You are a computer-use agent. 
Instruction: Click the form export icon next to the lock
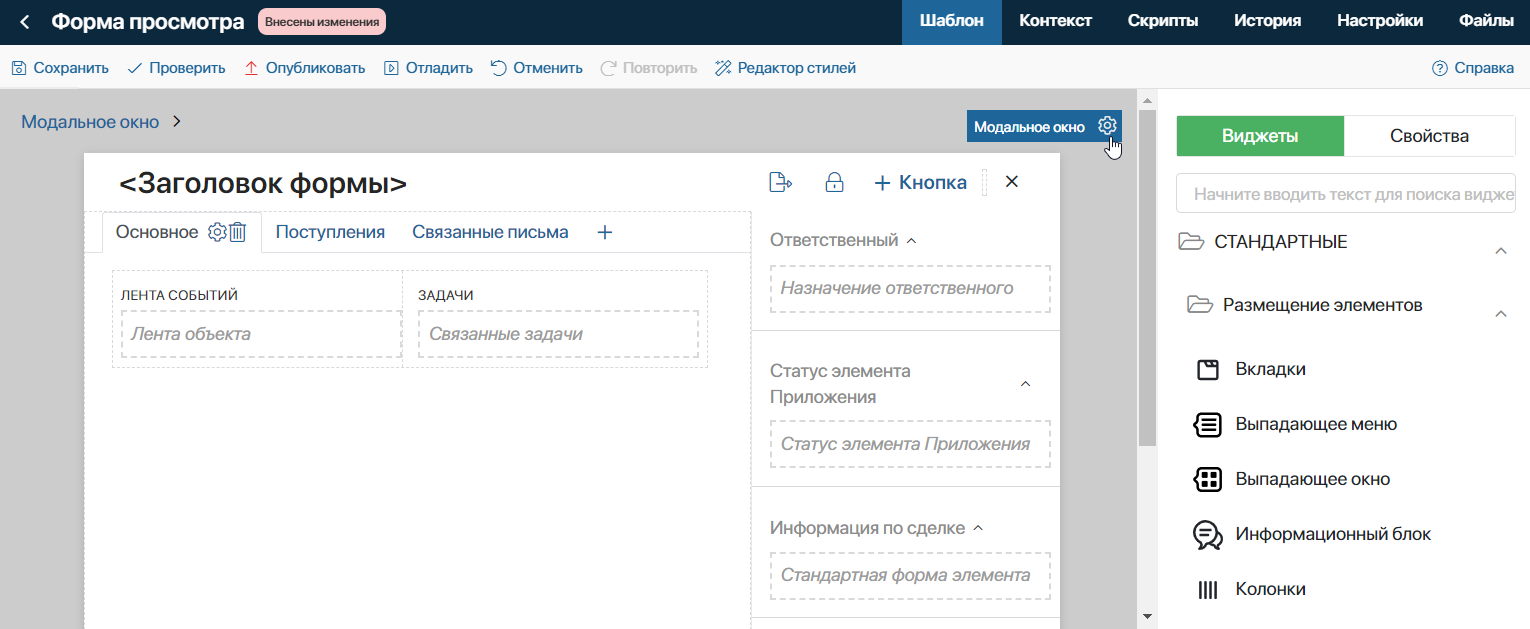780,182
